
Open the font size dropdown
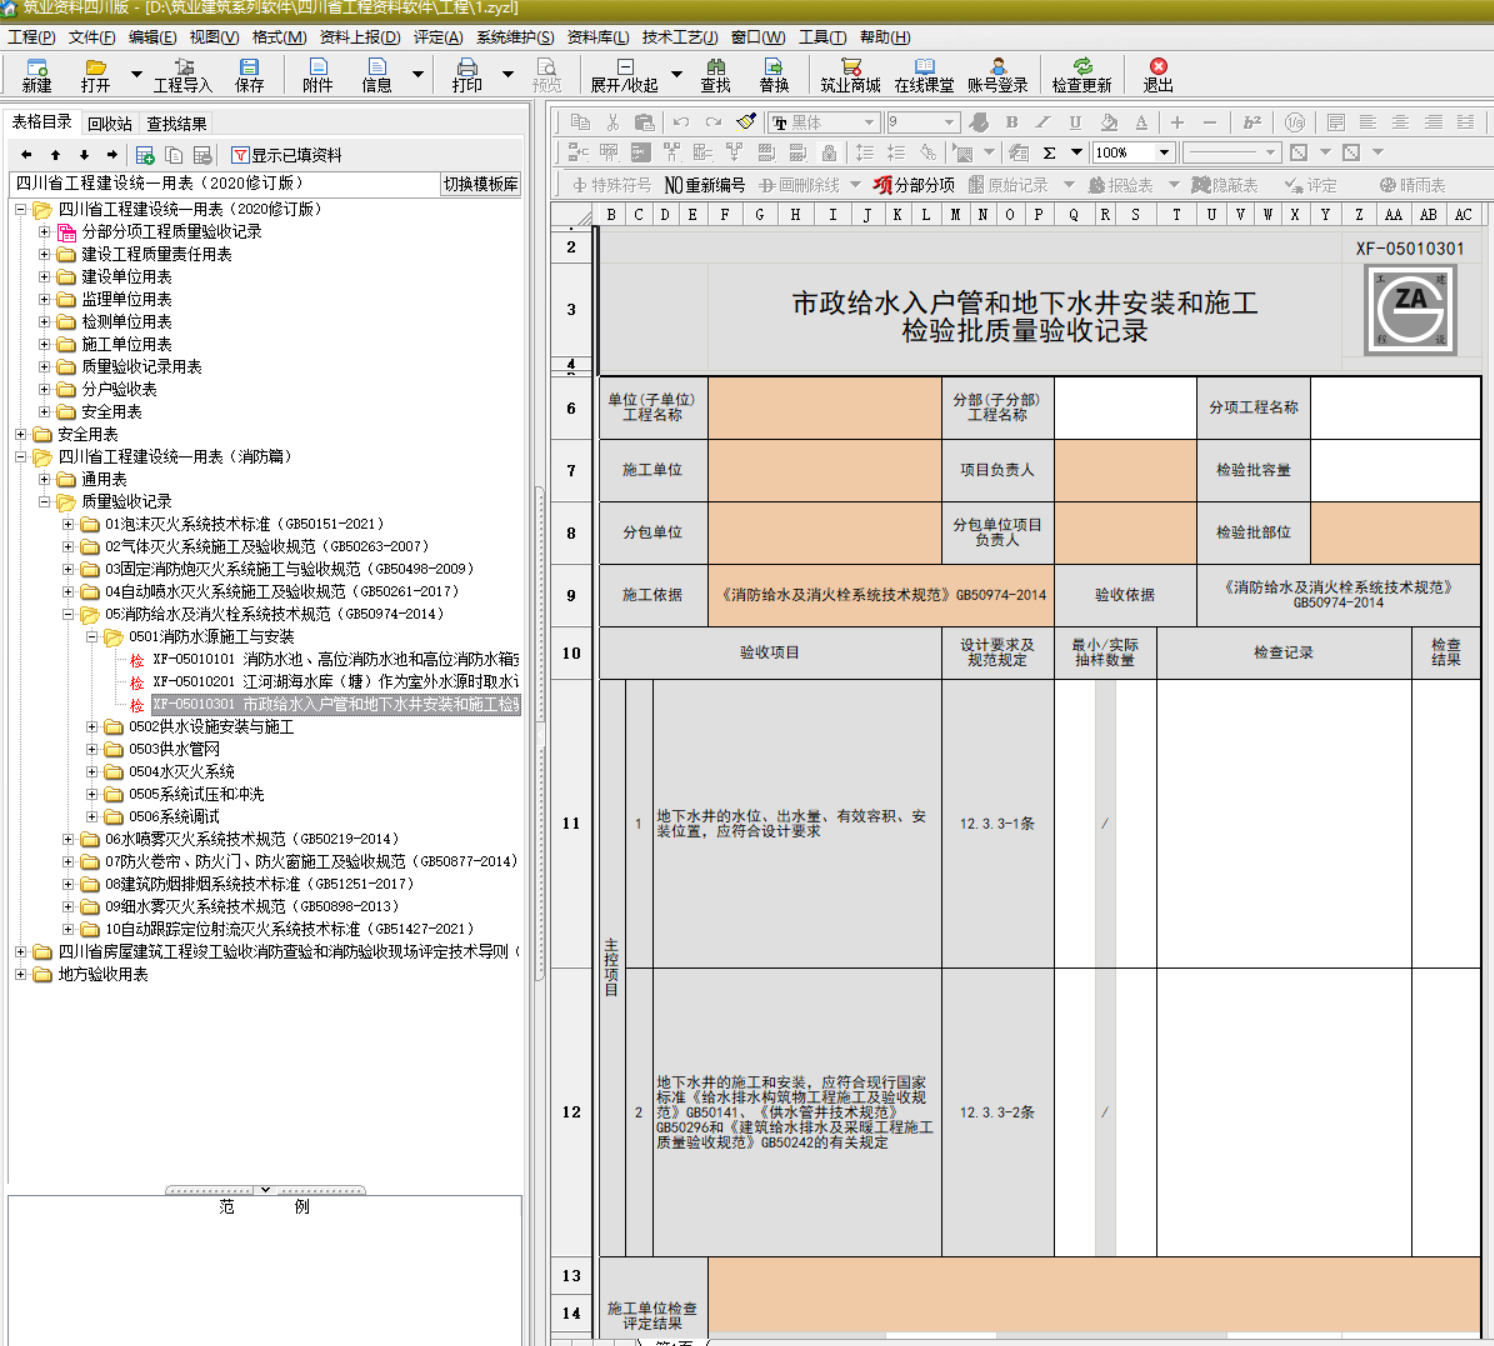949,122
